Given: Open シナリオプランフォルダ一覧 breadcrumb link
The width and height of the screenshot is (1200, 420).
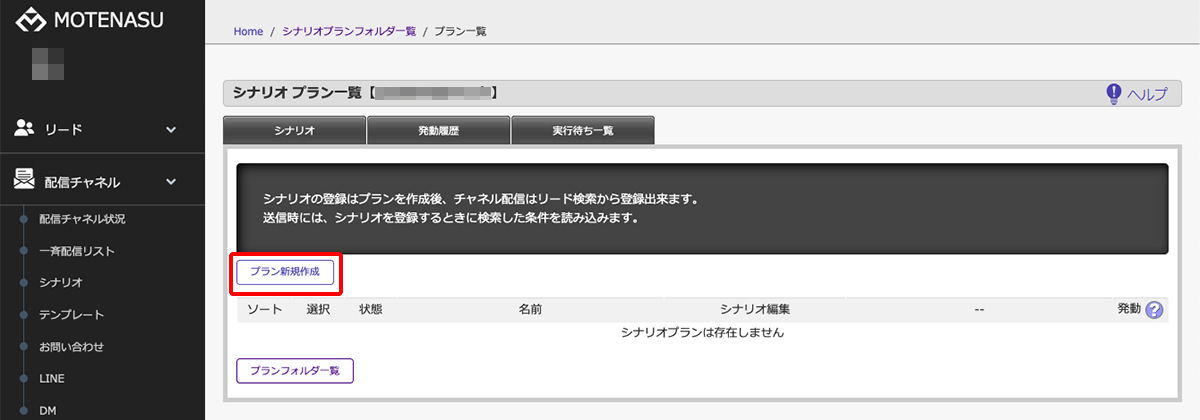Looking at the screenshot, I should tap(349, 31).
